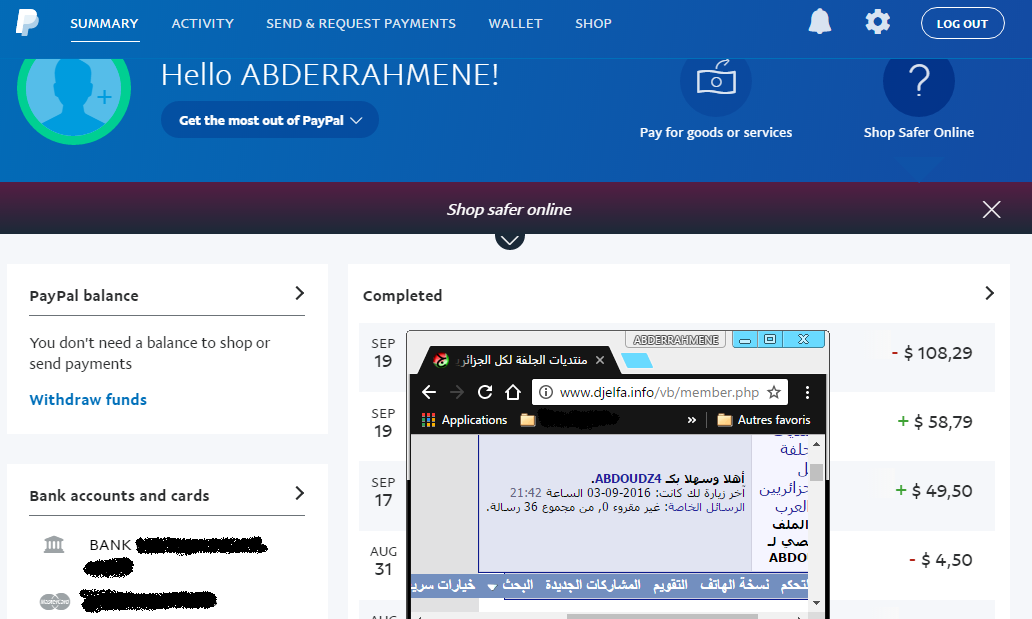Open the PayPal balance arrow
This screenshot has width=1032, height=619.
[299, 293]
